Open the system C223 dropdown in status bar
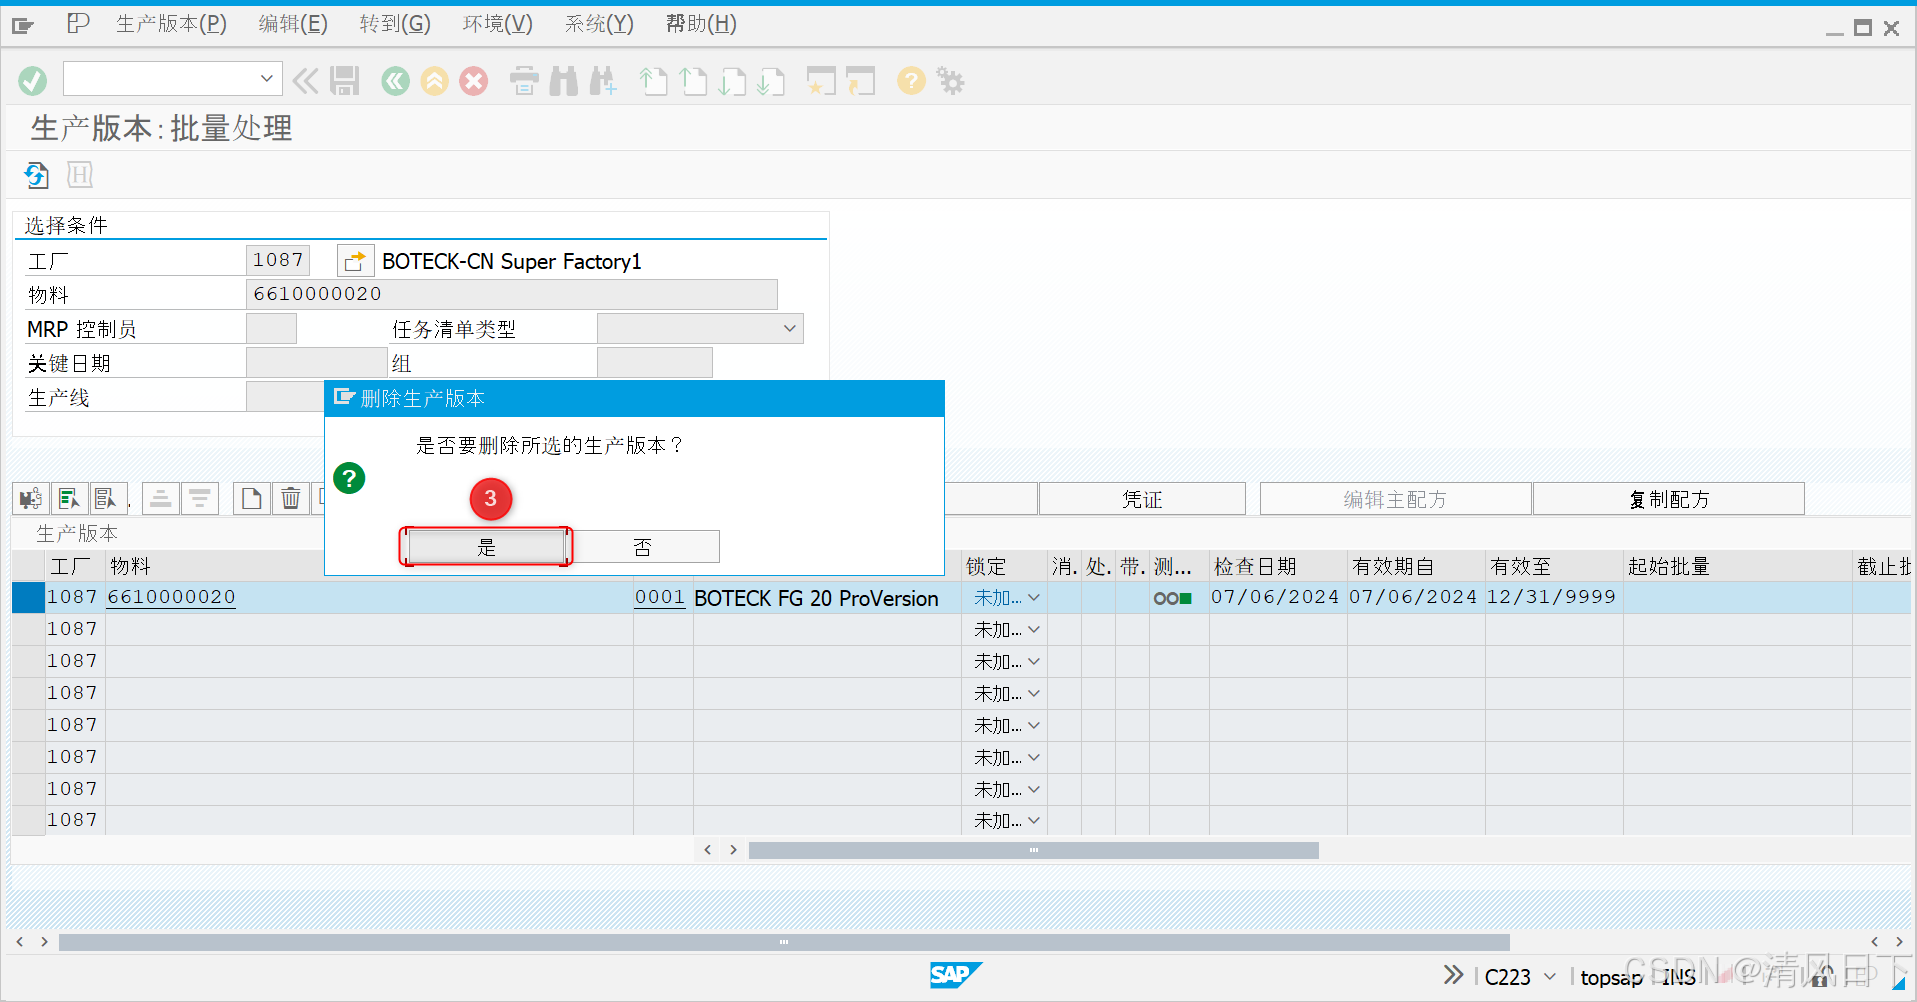The image size is (1917, 1002). [x=1550, y=976]
